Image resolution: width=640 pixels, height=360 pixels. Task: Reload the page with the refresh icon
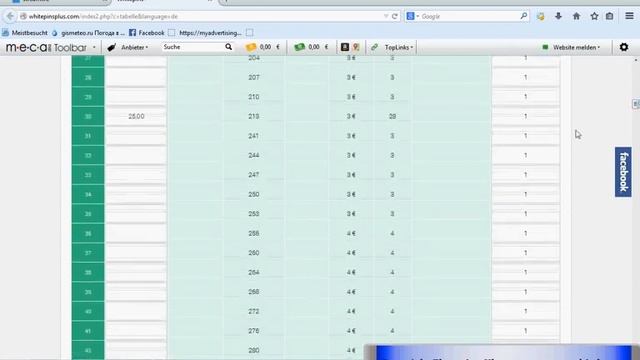click(394, 16)
